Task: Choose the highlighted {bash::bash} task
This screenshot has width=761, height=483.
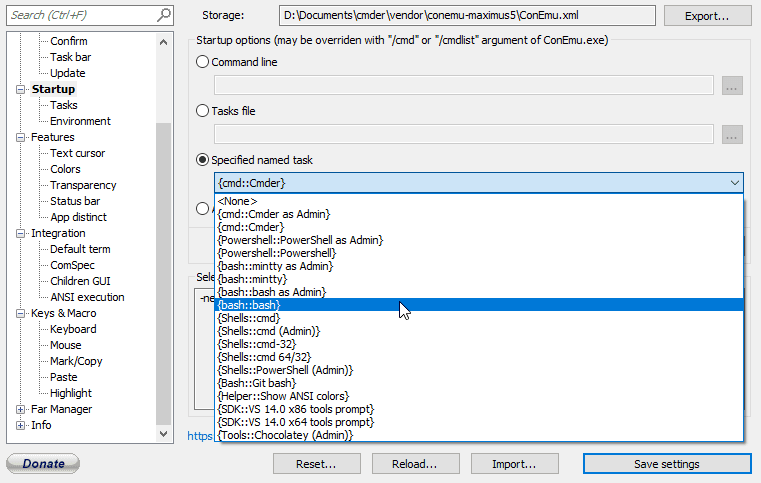Action: click(x=479, y=305)
